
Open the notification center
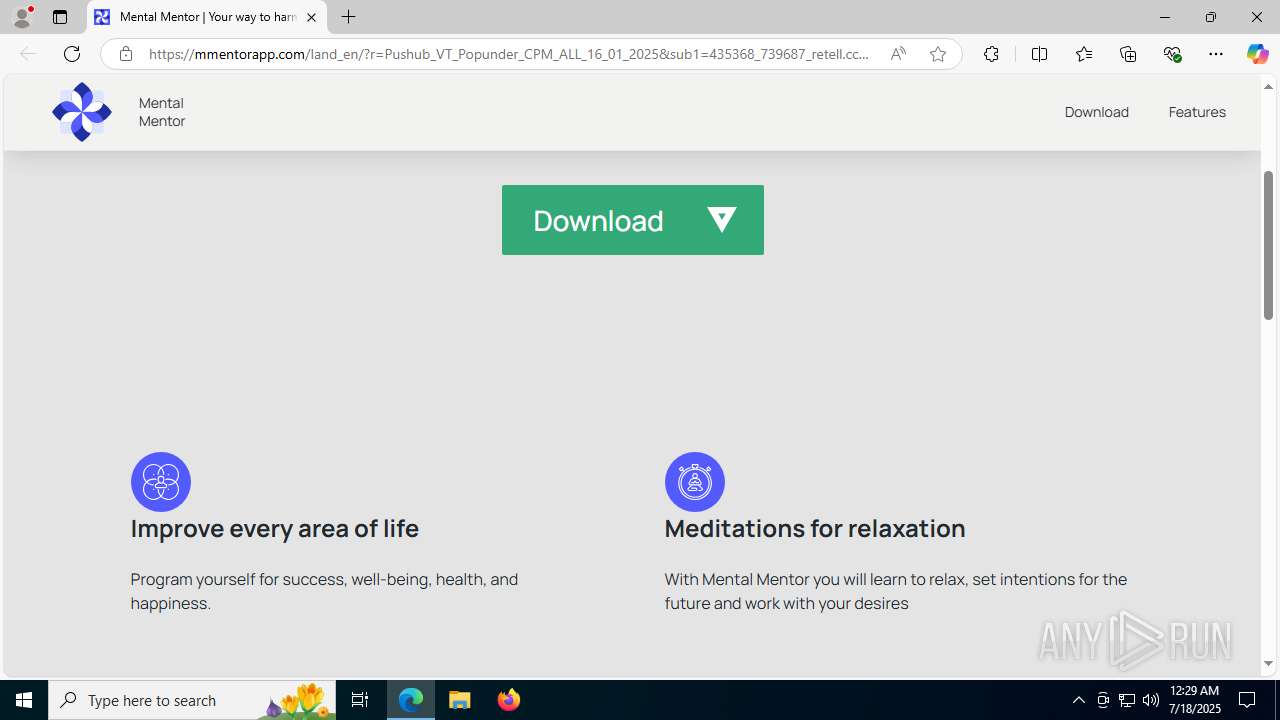[x=1248, y=700]
